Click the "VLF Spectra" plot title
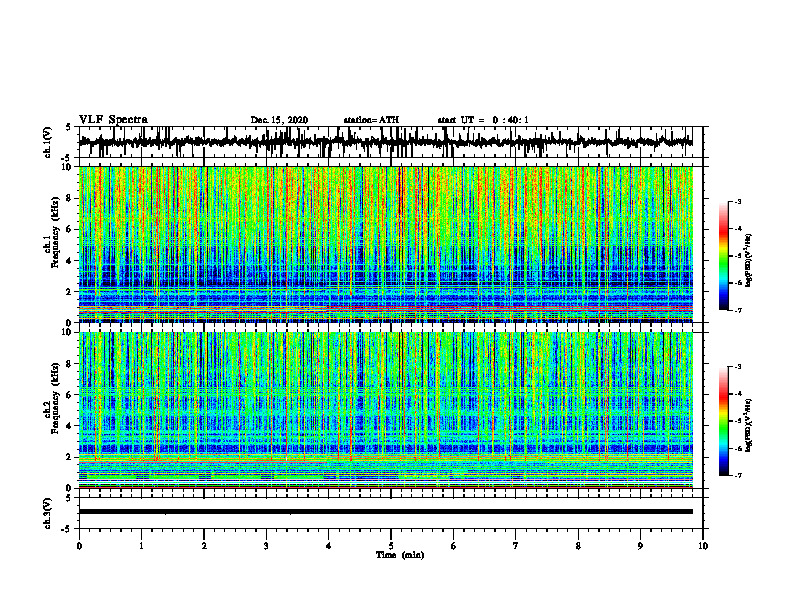Screen dimensions: 792x612 [113, 120]
